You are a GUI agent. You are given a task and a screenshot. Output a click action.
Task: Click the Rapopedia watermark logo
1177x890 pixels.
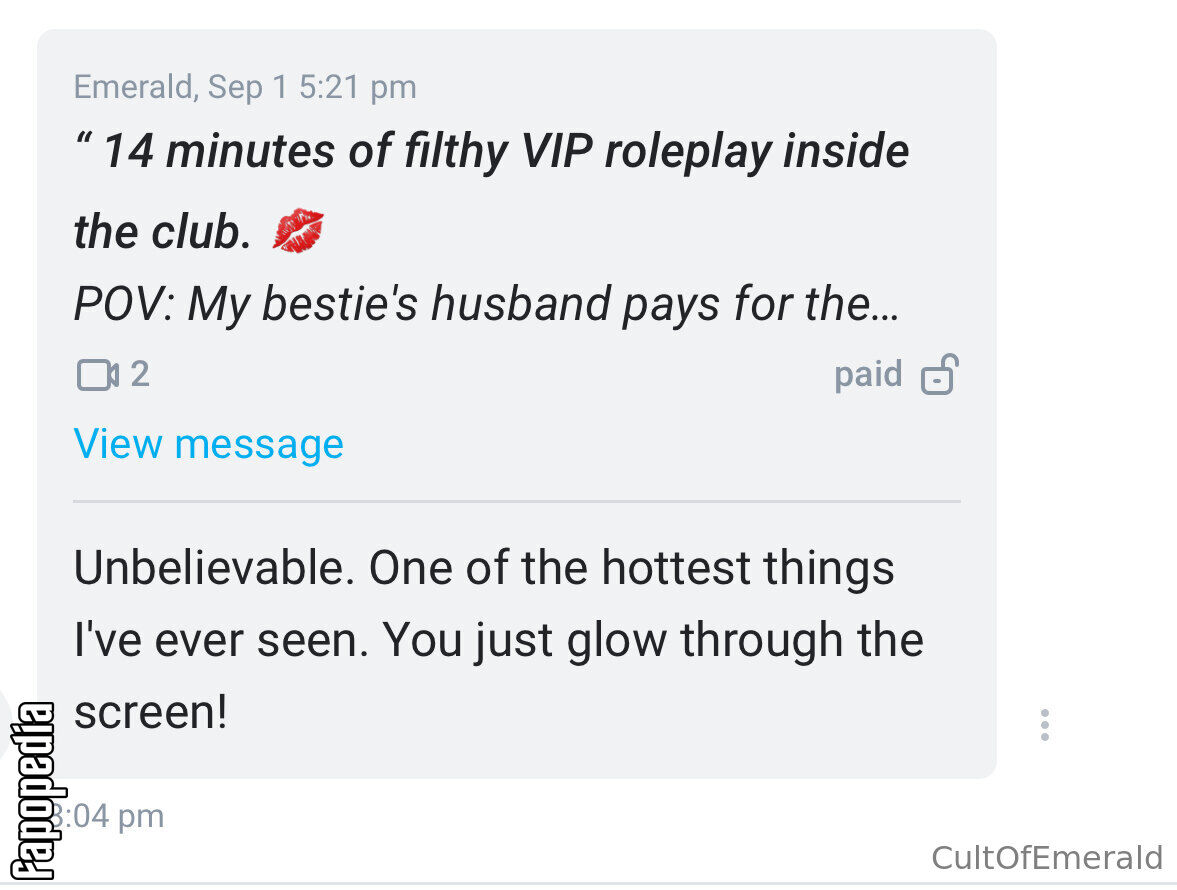coord(33,791)
